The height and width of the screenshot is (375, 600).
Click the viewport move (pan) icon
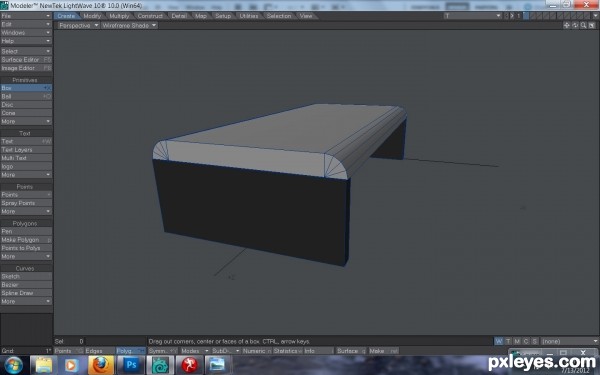(566, 25)
